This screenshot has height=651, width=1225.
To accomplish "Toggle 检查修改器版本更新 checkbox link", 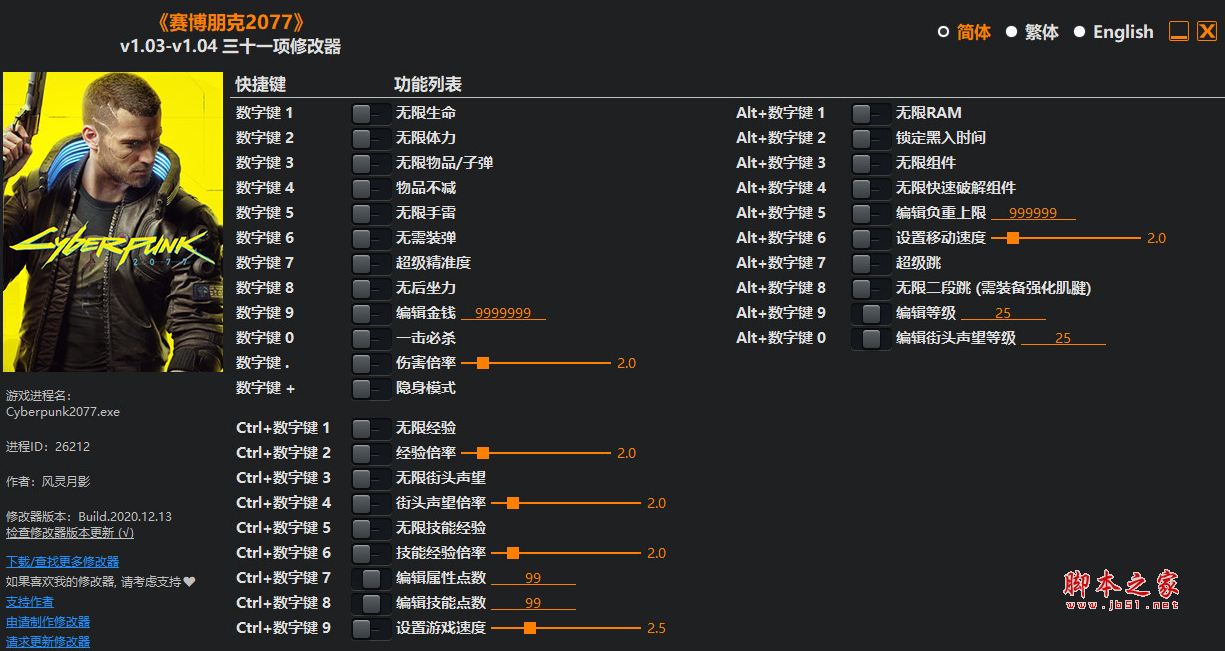I will [70, 533].
